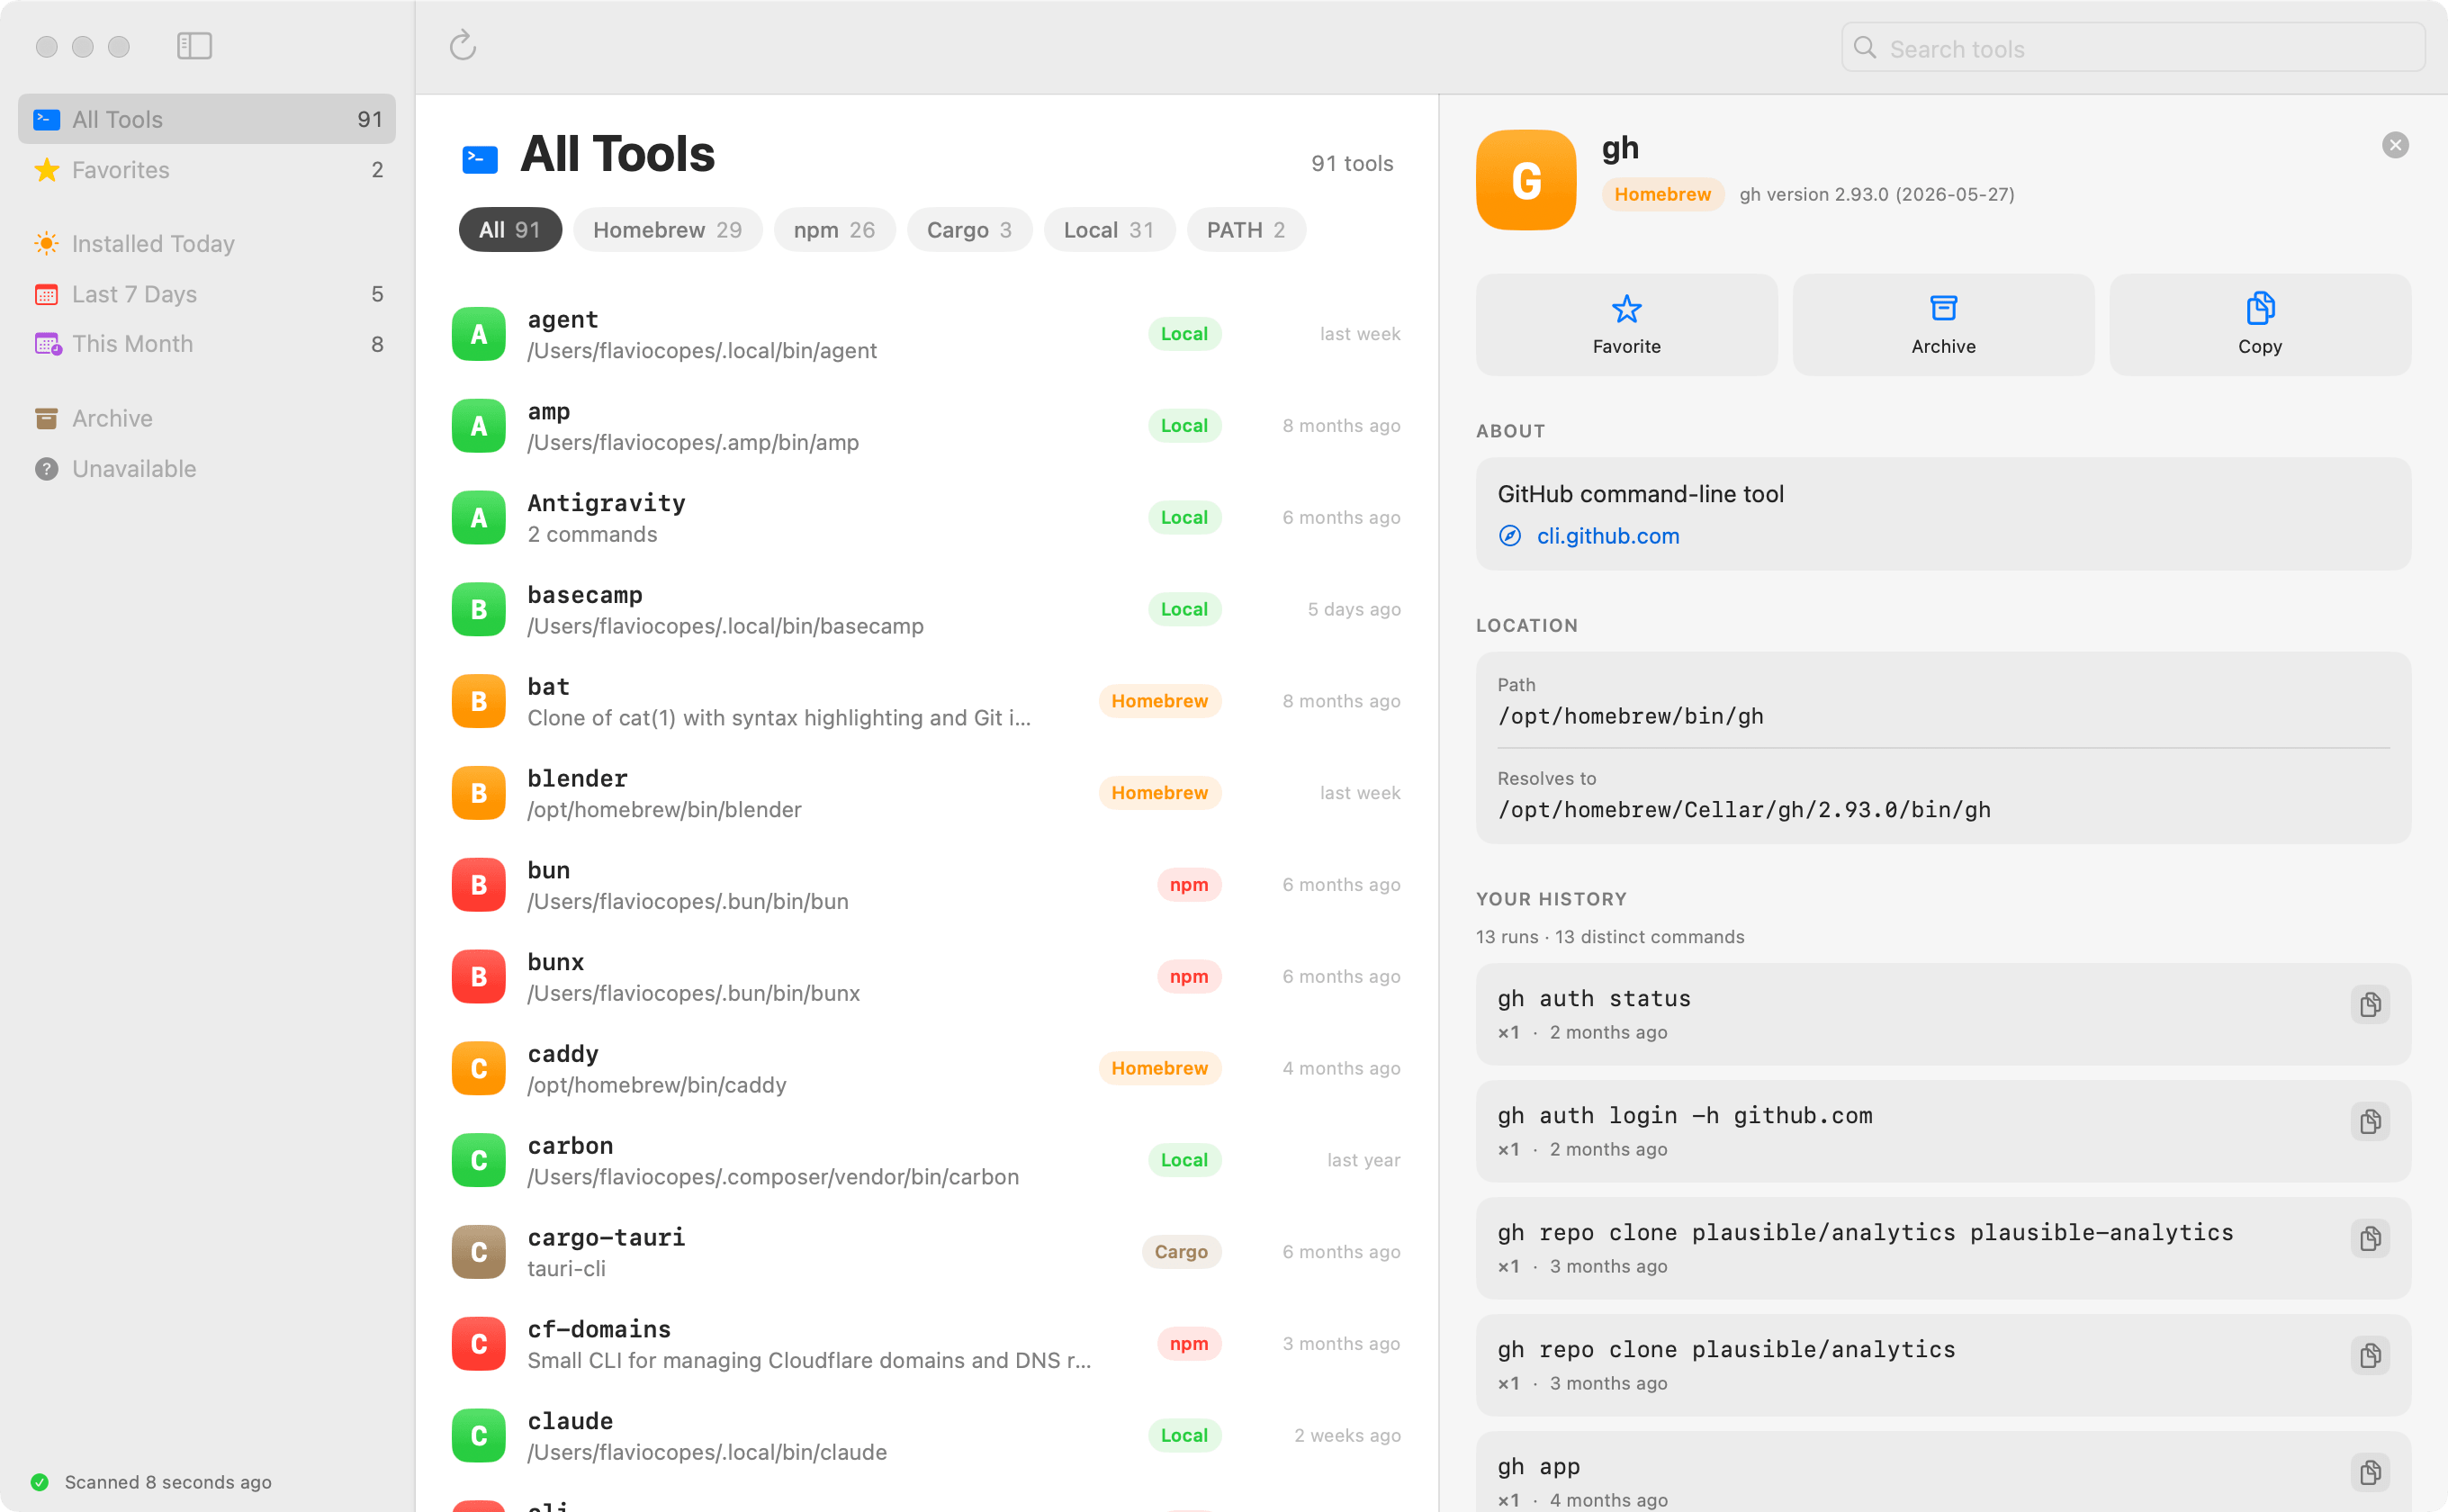This screenshot has width=2448, height=1512.
Task: Copy the 'gh auth status' command
Action: 2370,1004
